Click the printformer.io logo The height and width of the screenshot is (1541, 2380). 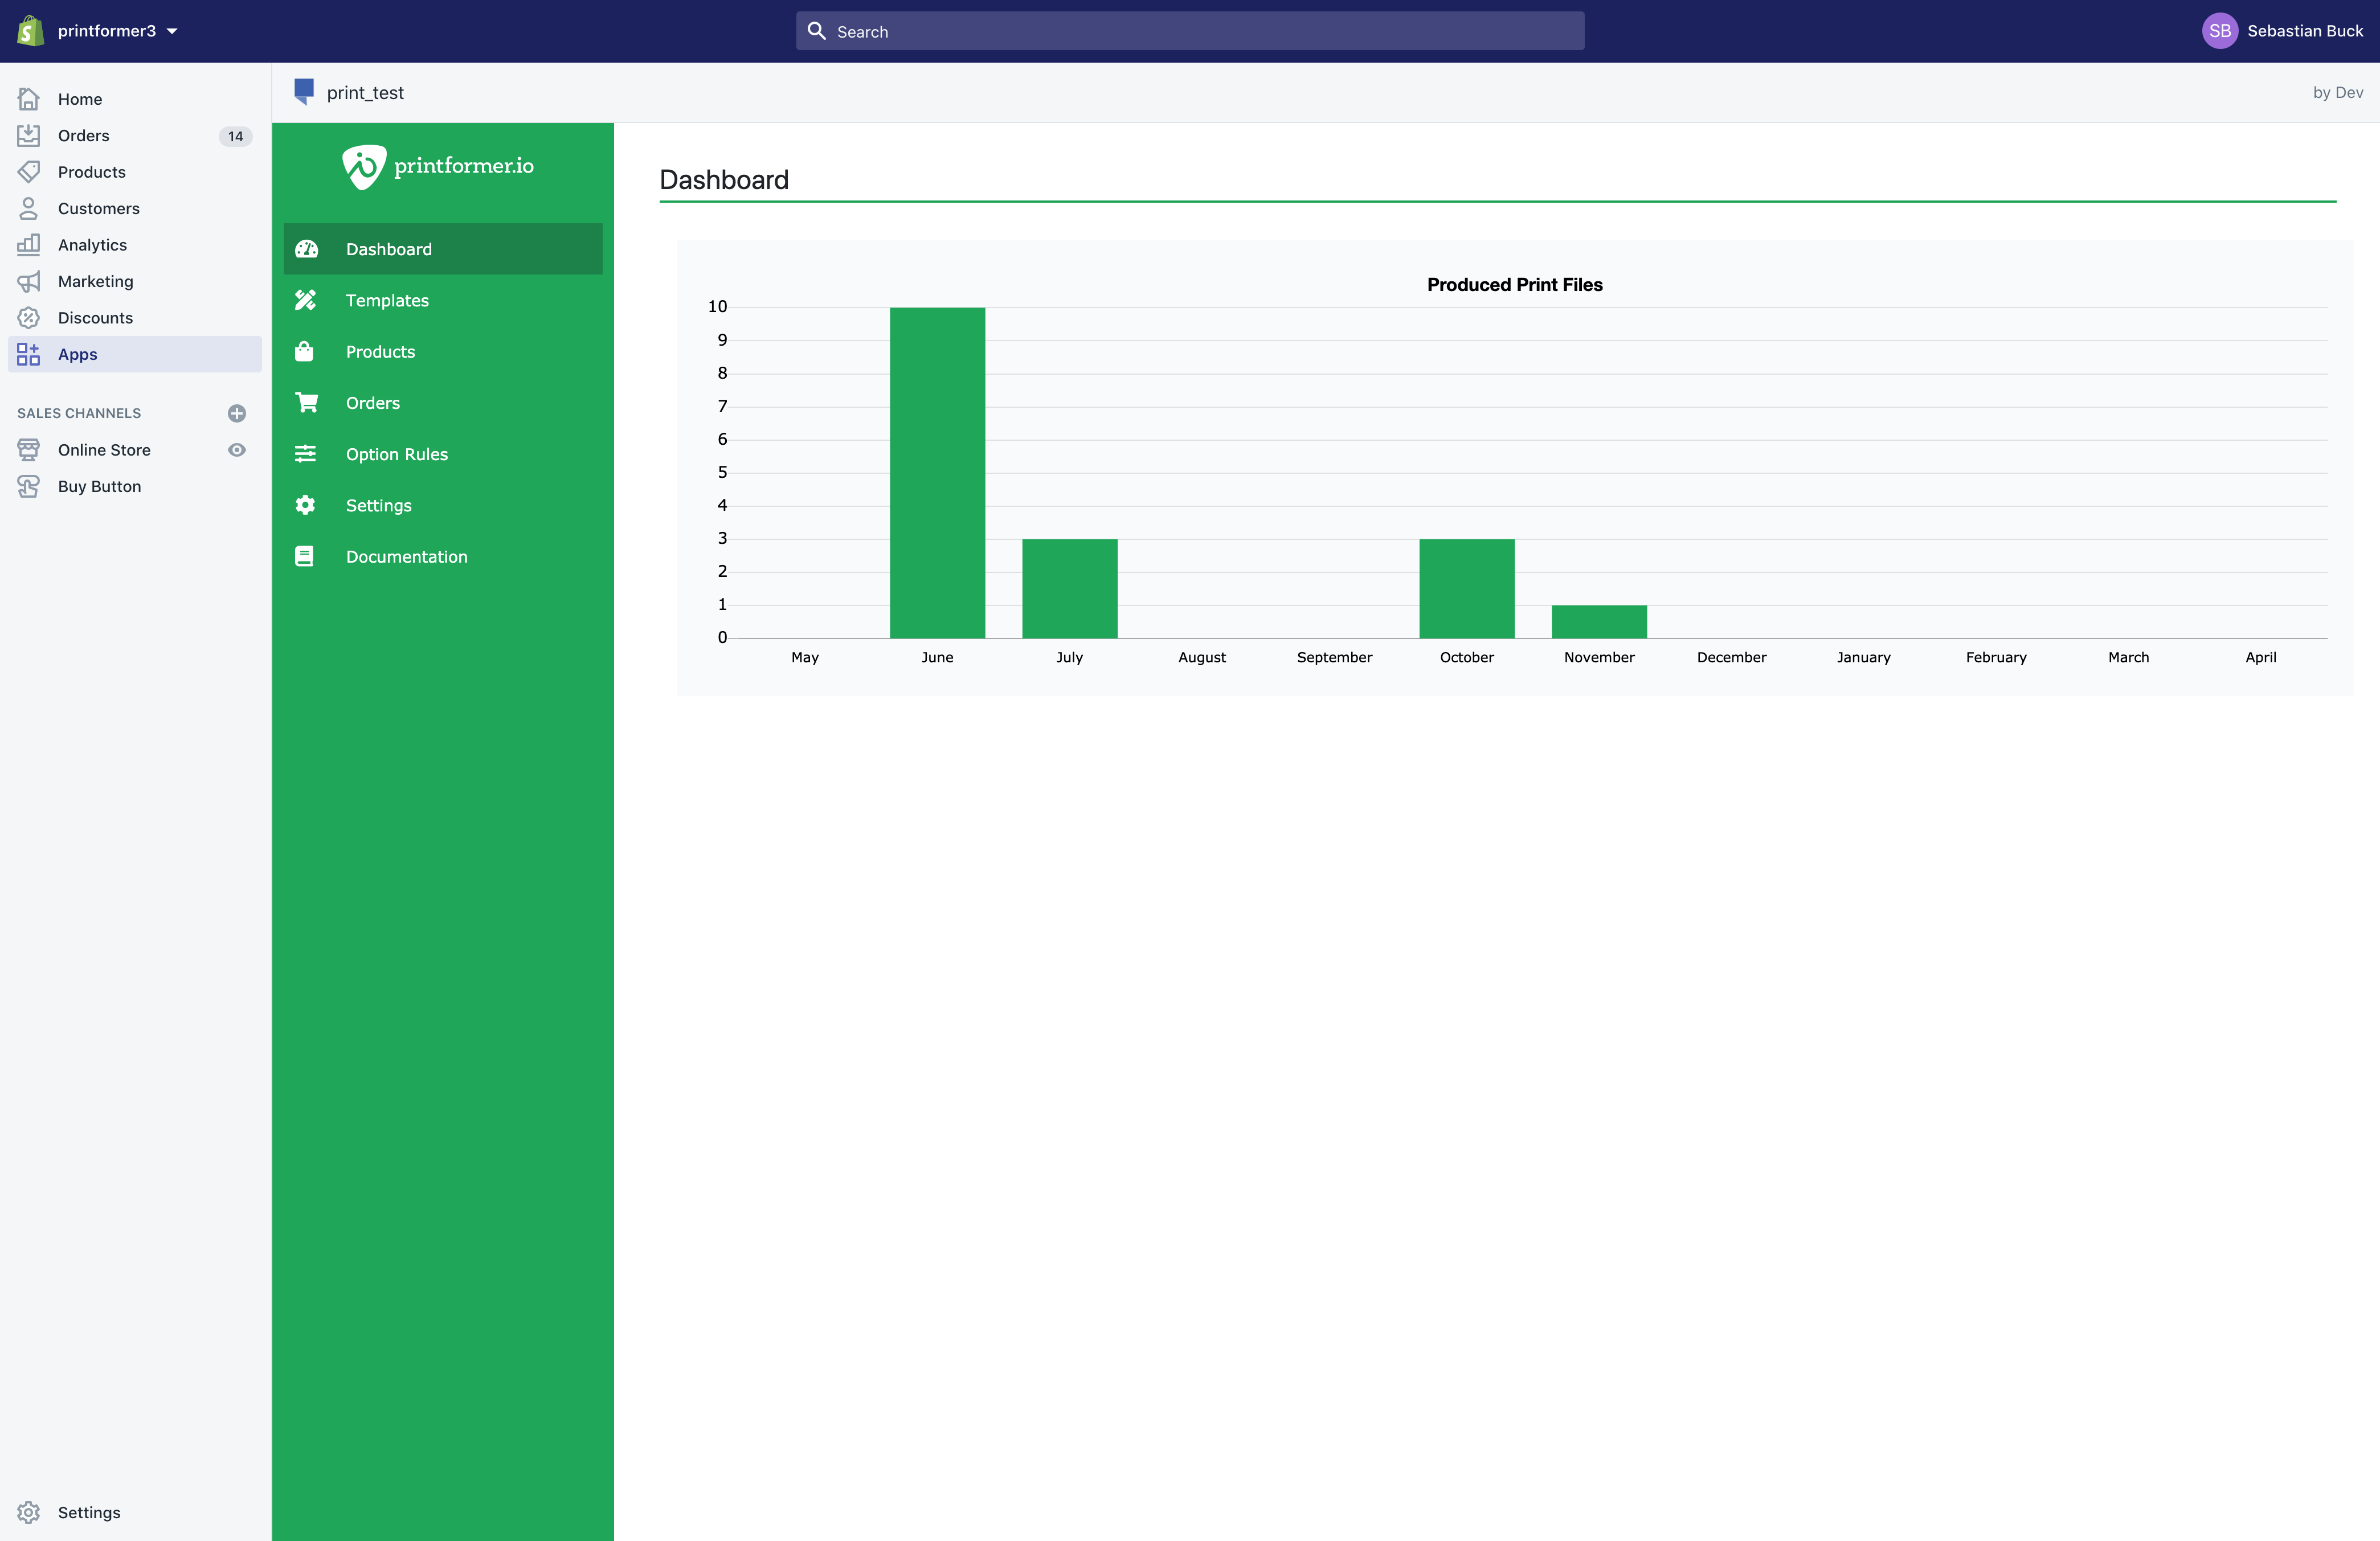[438, 166]
